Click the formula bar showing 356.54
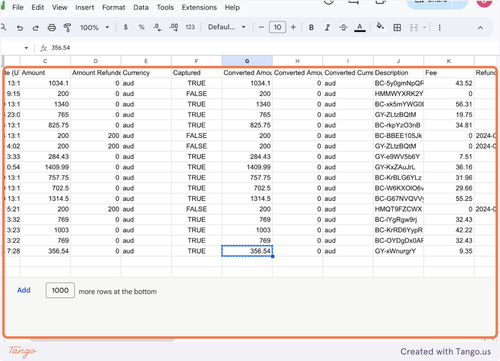The height and width of the screenshot is (361, 500). click(267, 48)
